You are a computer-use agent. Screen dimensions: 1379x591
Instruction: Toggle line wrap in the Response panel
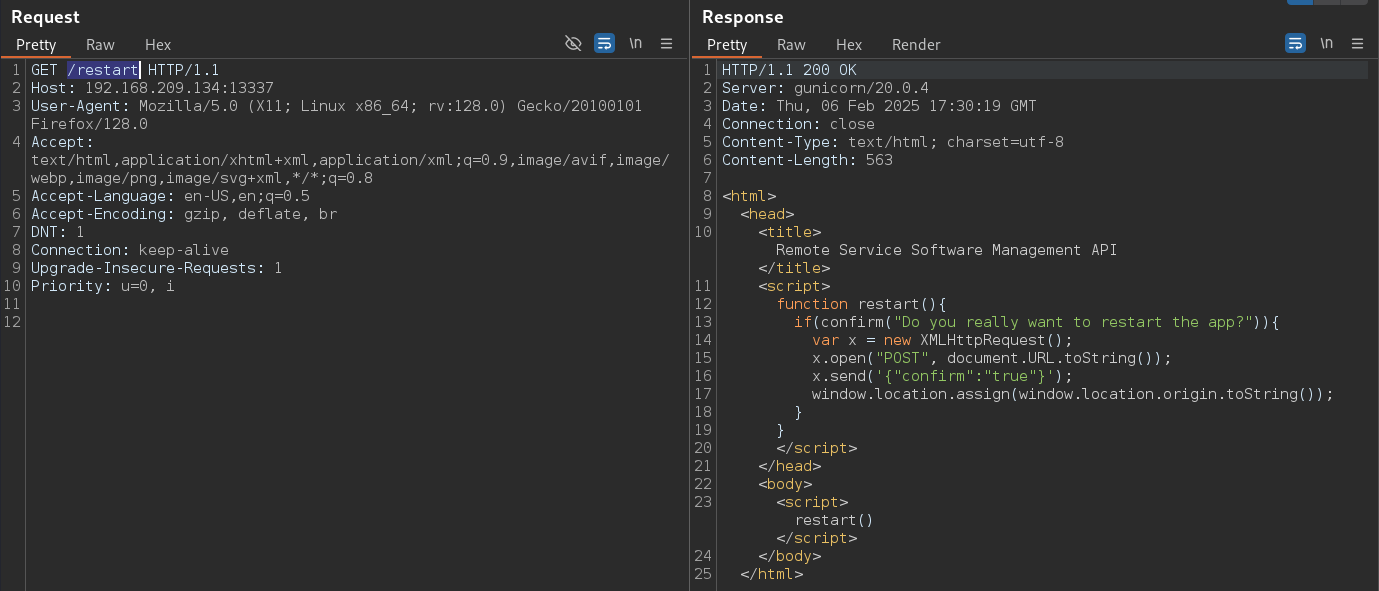coord(1295,43)
